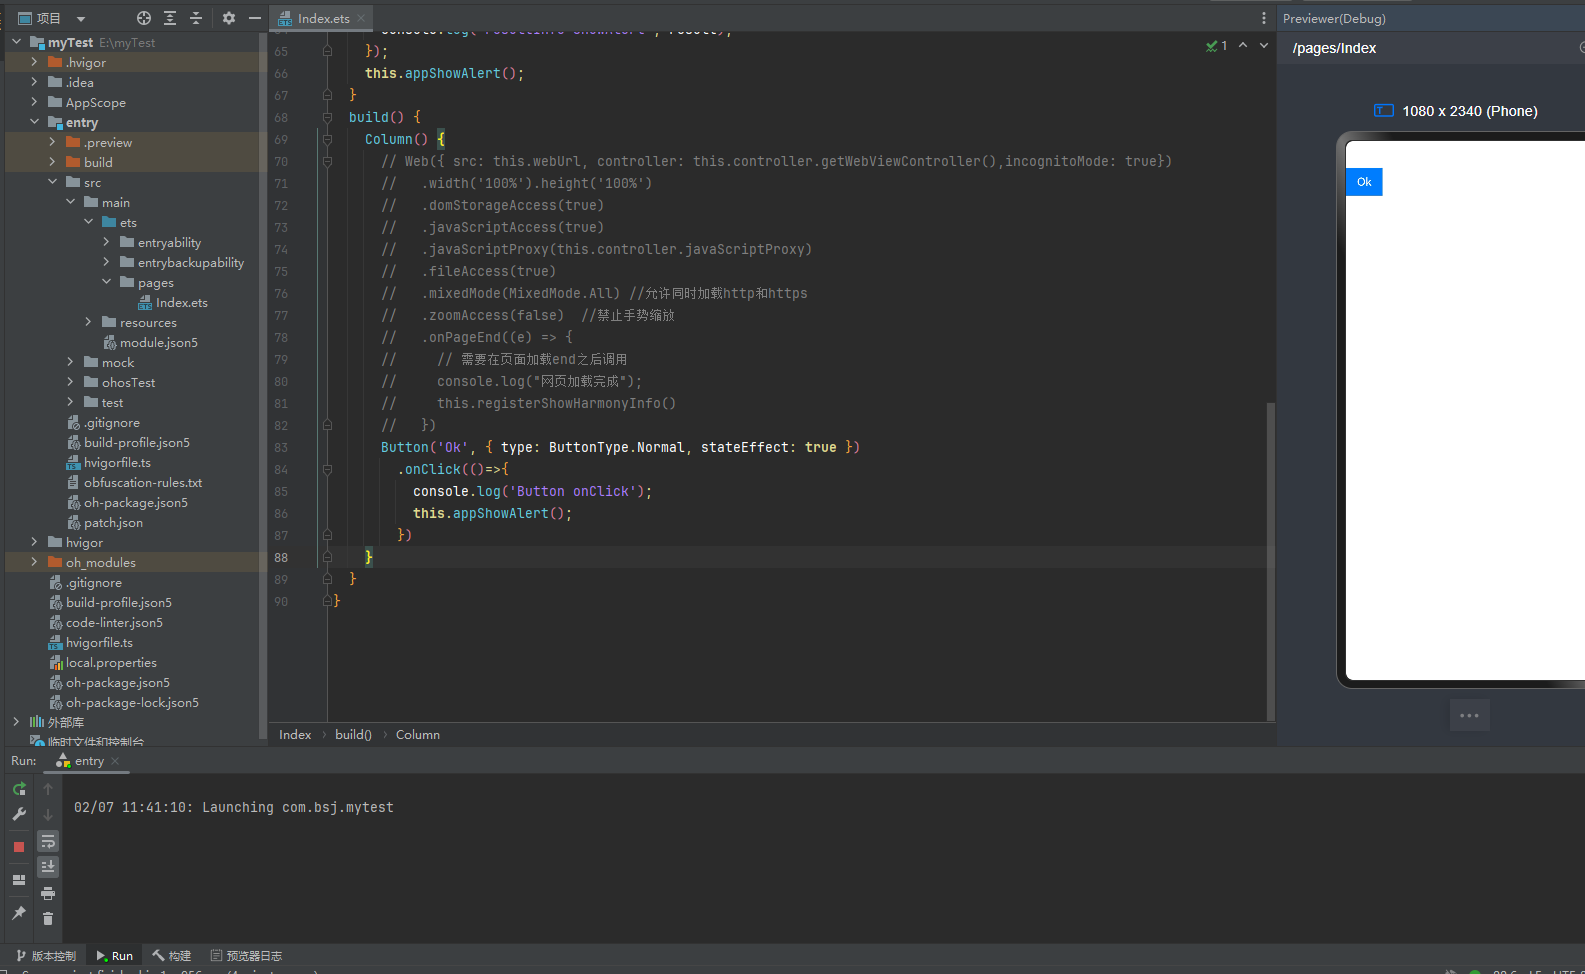Select oh-package-lock.json5 file
Viewport: 1585px width, 974px height.
[123, 702]
